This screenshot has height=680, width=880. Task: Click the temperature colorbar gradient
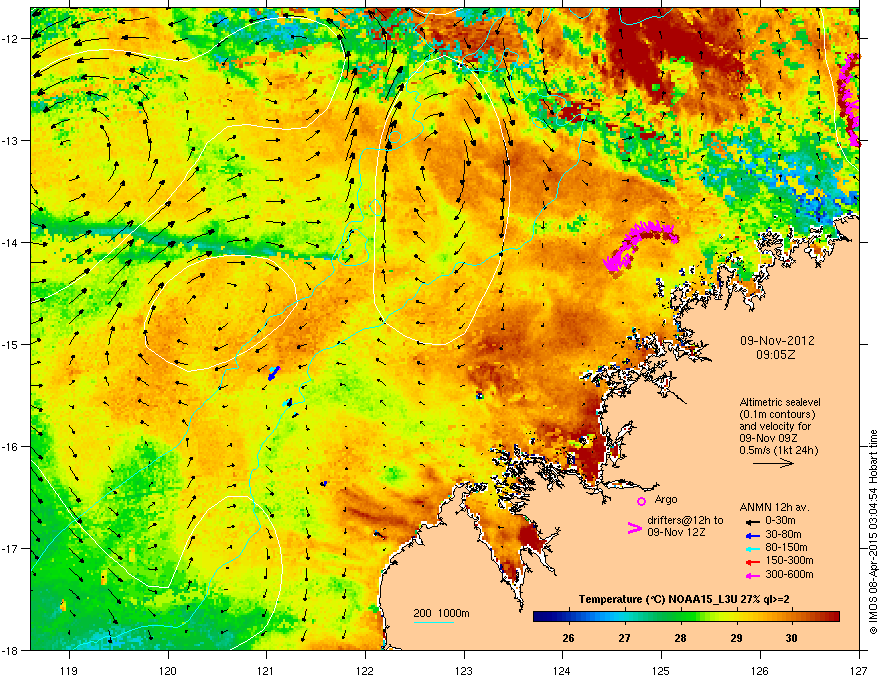(x=686, y=617)
